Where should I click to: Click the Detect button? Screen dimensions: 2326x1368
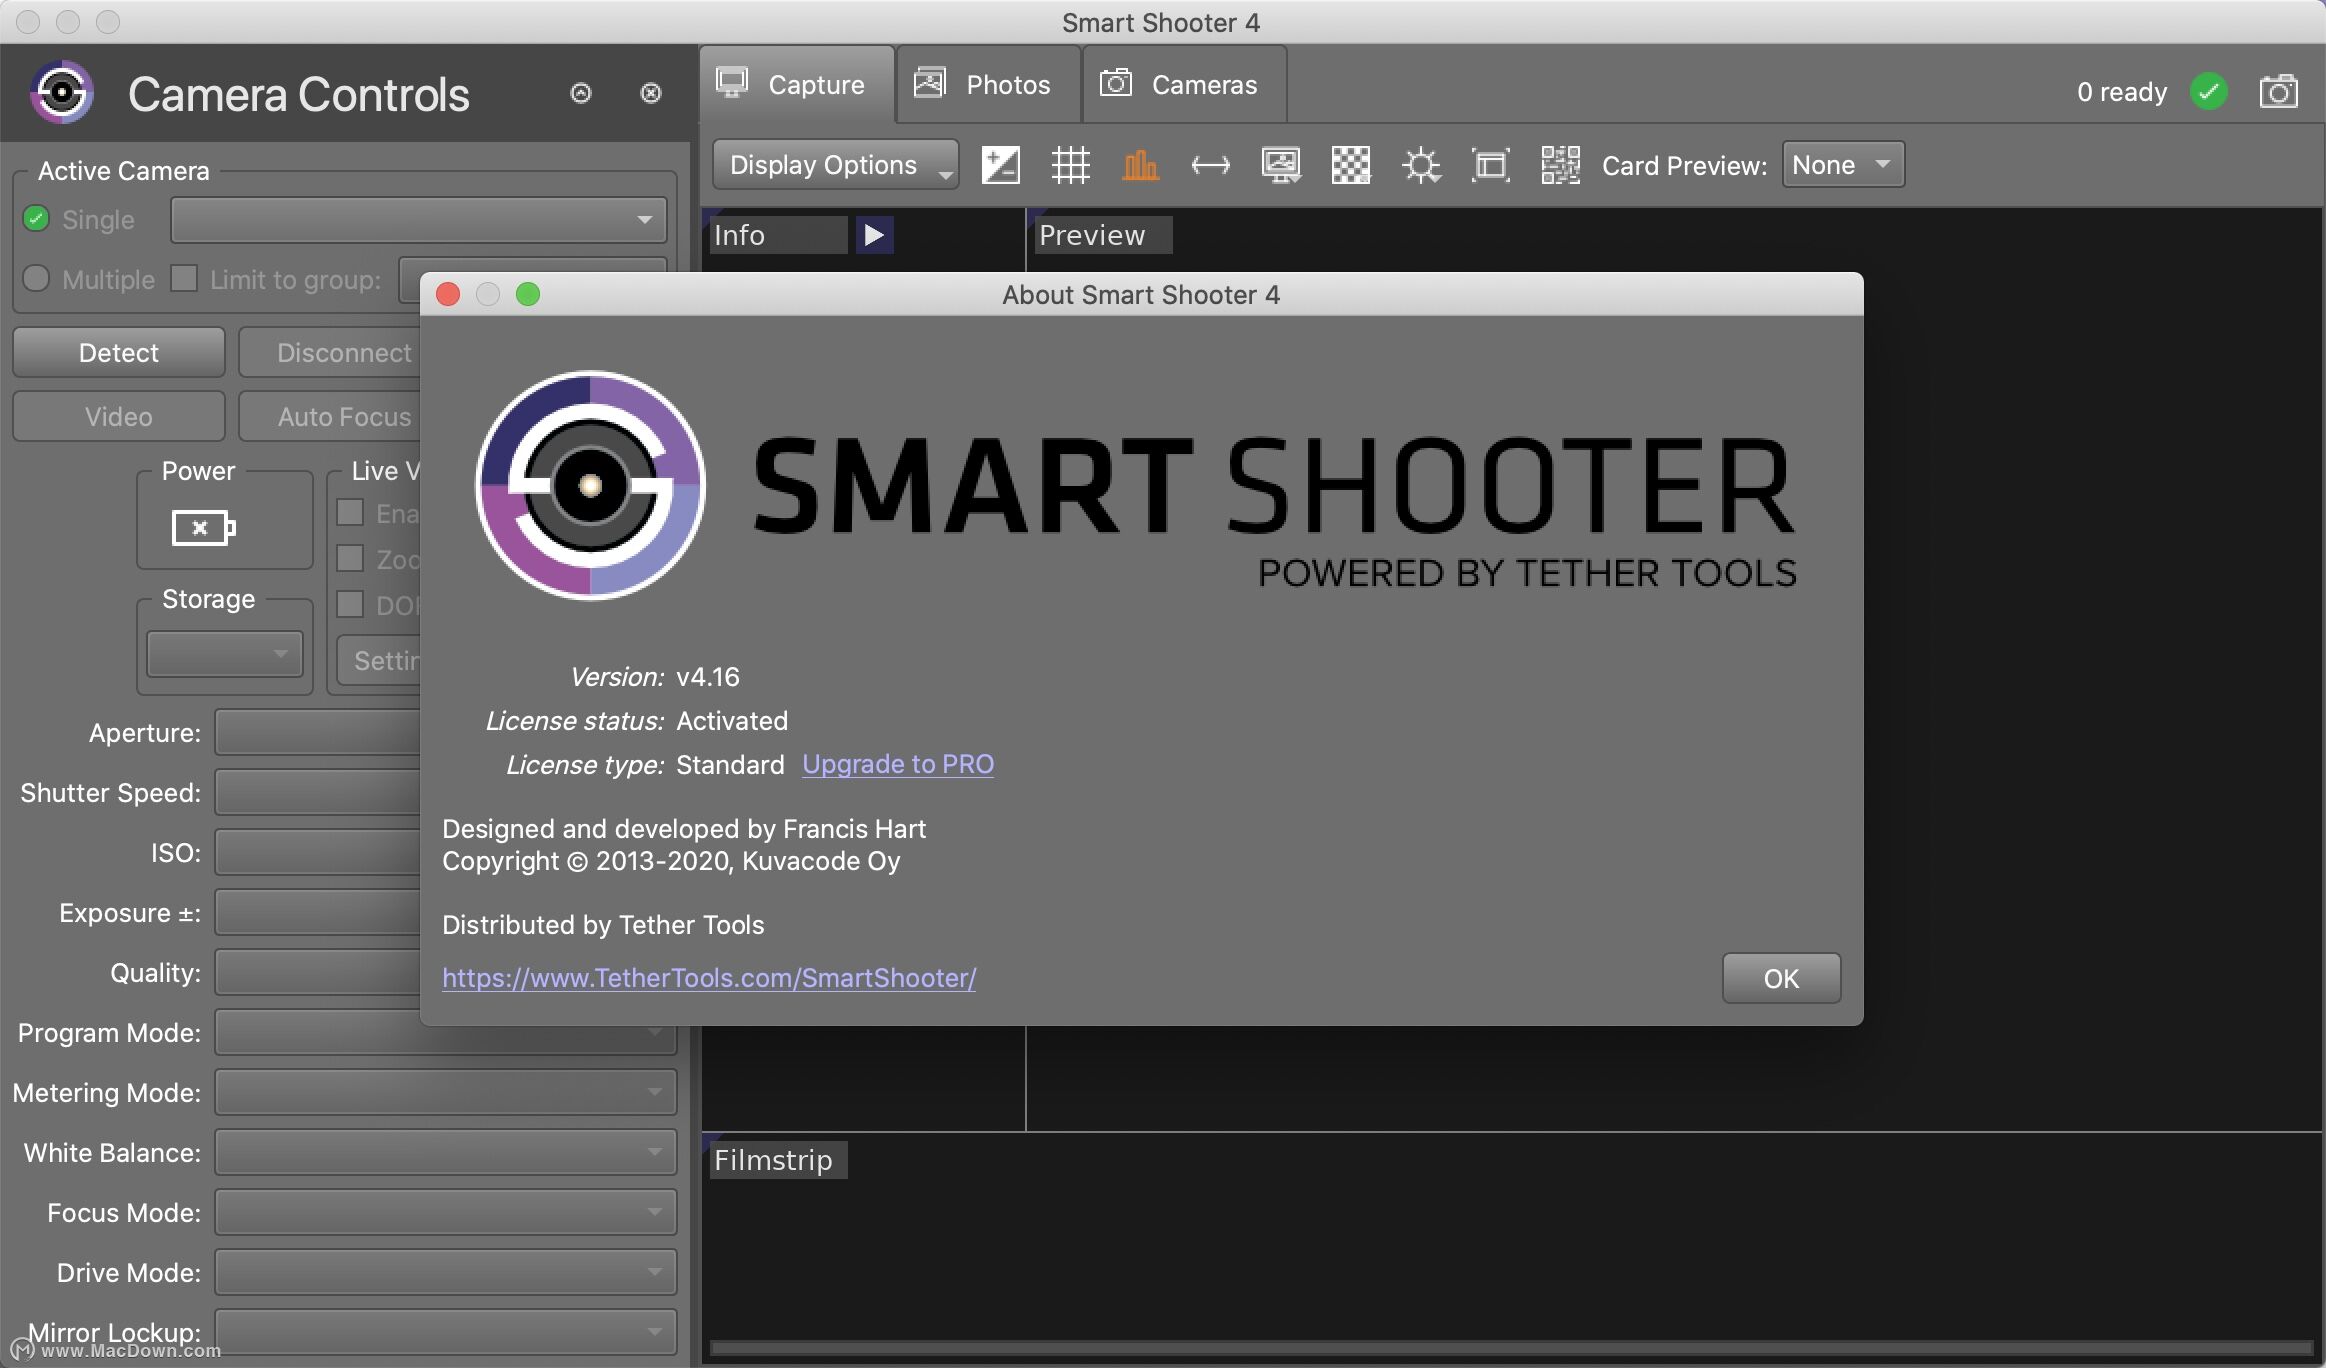pos(119,352)
